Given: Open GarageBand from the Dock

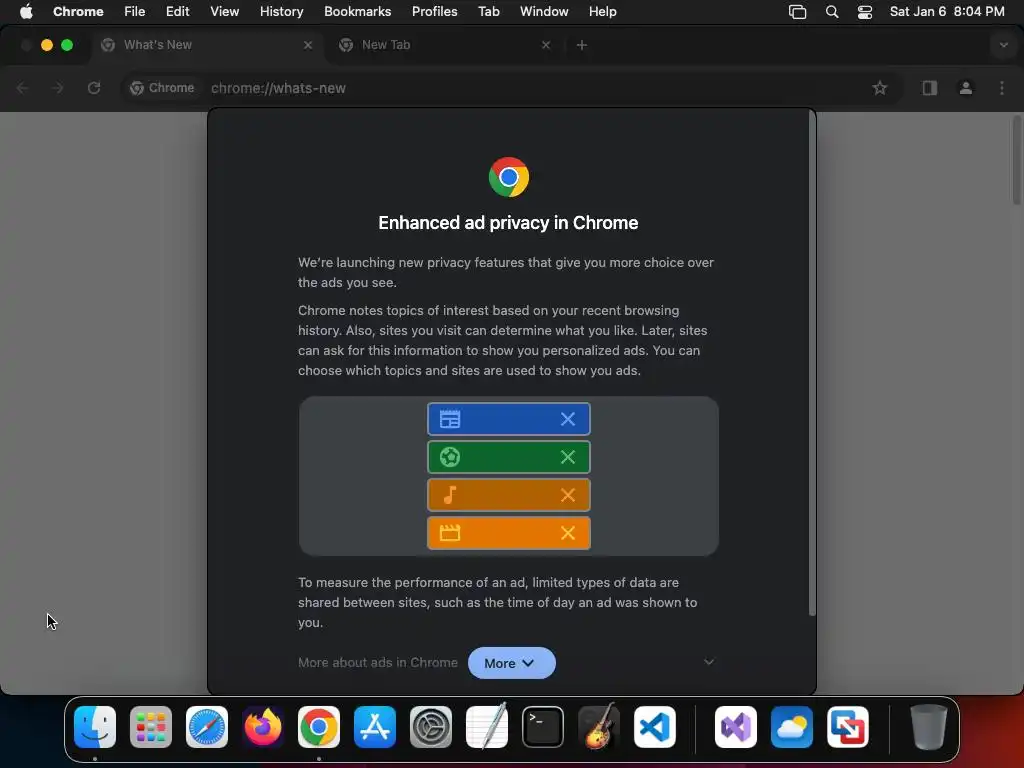Looking at the screenshot, I should [x=599, y=727].
